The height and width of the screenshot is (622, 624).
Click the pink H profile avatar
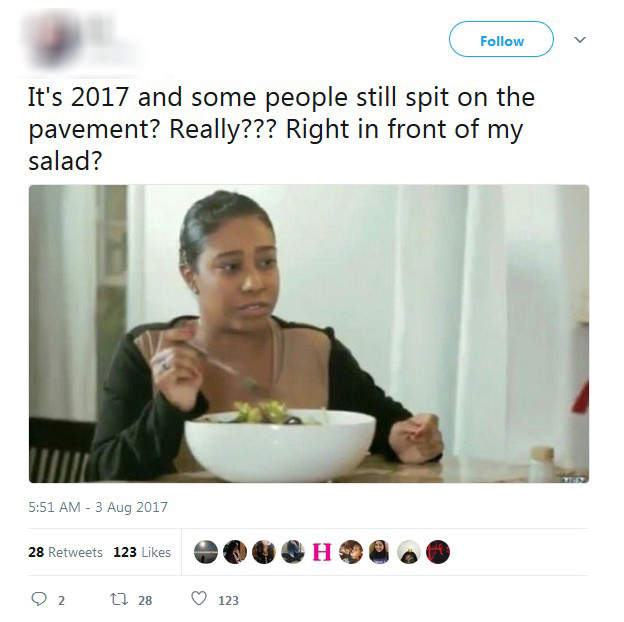pyautogui.click(x=322, y=552)
